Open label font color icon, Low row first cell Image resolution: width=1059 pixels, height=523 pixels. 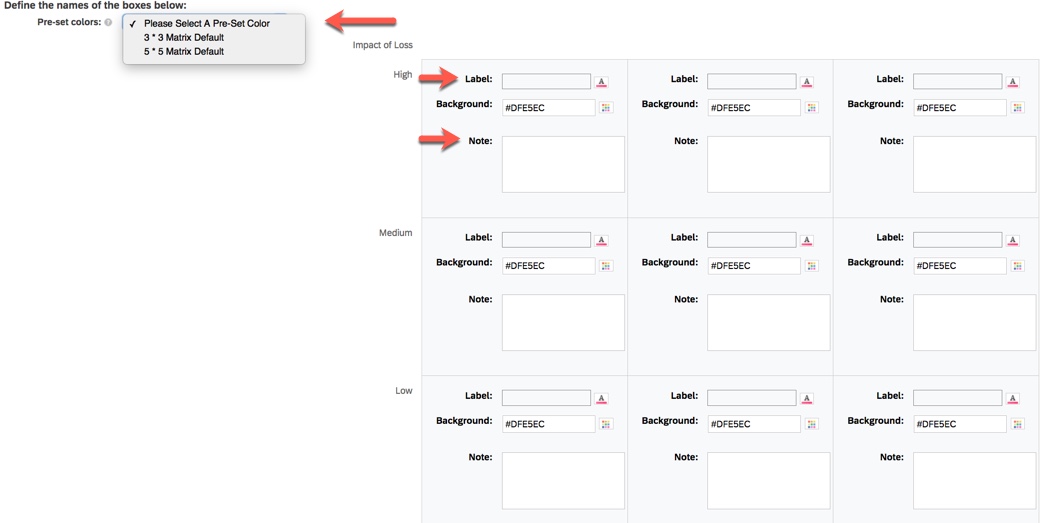tap(602, 399)
